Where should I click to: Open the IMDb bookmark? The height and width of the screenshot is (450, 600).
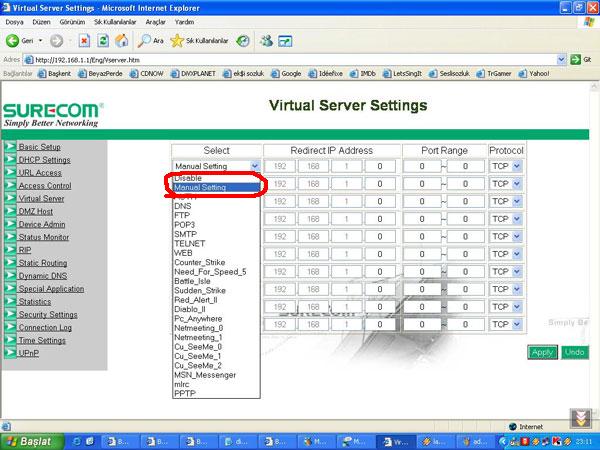pyautogui.click(x=363, y=73)
